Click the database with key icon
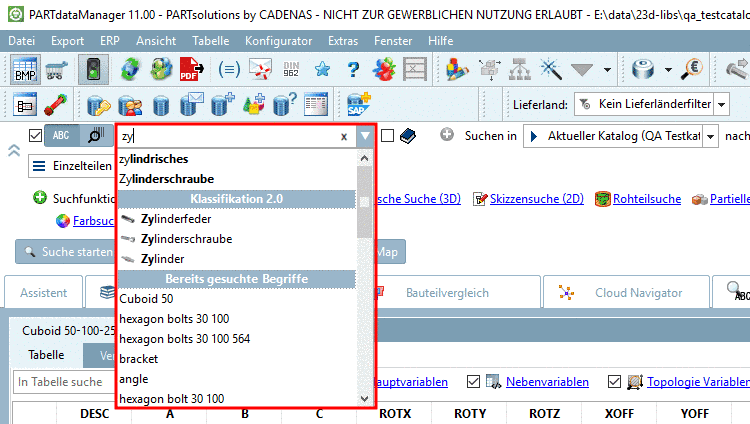The image size is (750, 424). 99,104
